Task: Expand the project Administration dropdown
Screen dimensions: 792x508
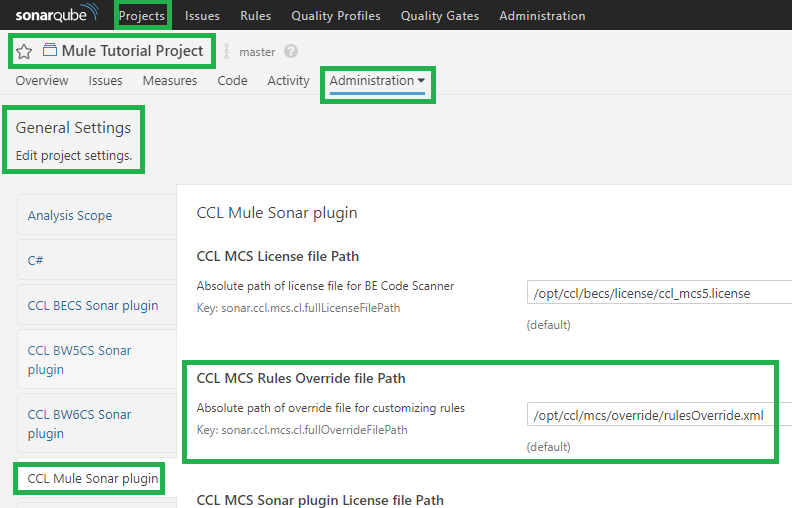Action: pyautogui.click(x=377, y=81)
